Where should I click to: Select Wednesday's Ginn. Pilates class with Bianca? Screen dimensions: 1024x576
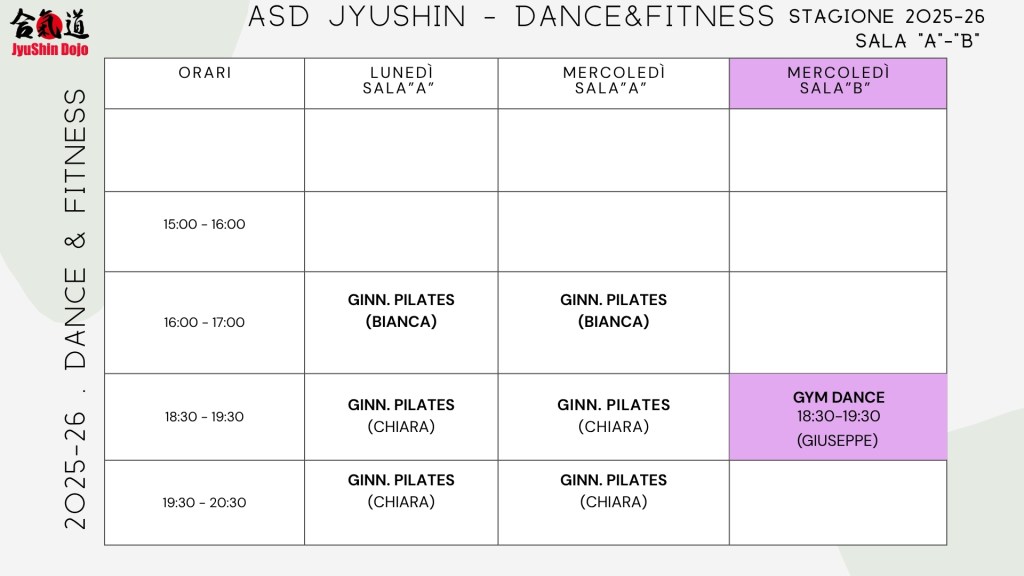click(x=613, y=311)
